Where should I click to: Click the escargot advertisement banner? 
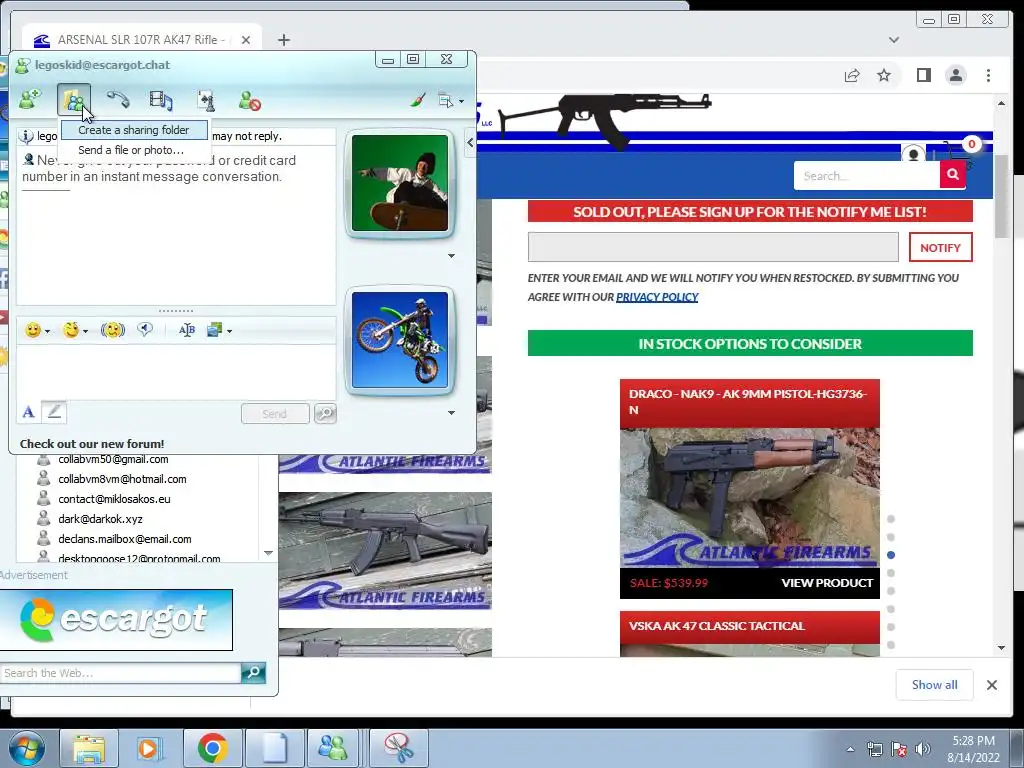pos(116,620)
